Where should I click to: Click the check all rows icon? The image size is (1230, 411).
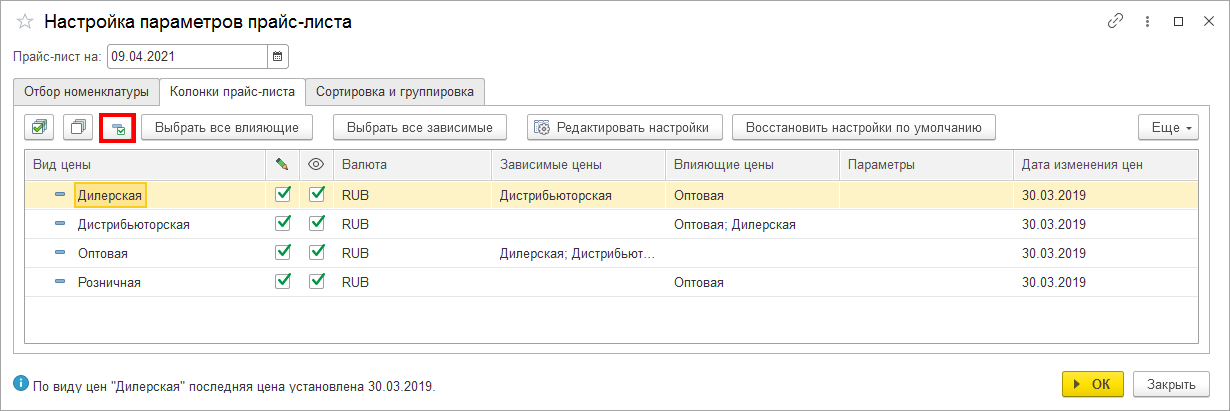[39, 127]
